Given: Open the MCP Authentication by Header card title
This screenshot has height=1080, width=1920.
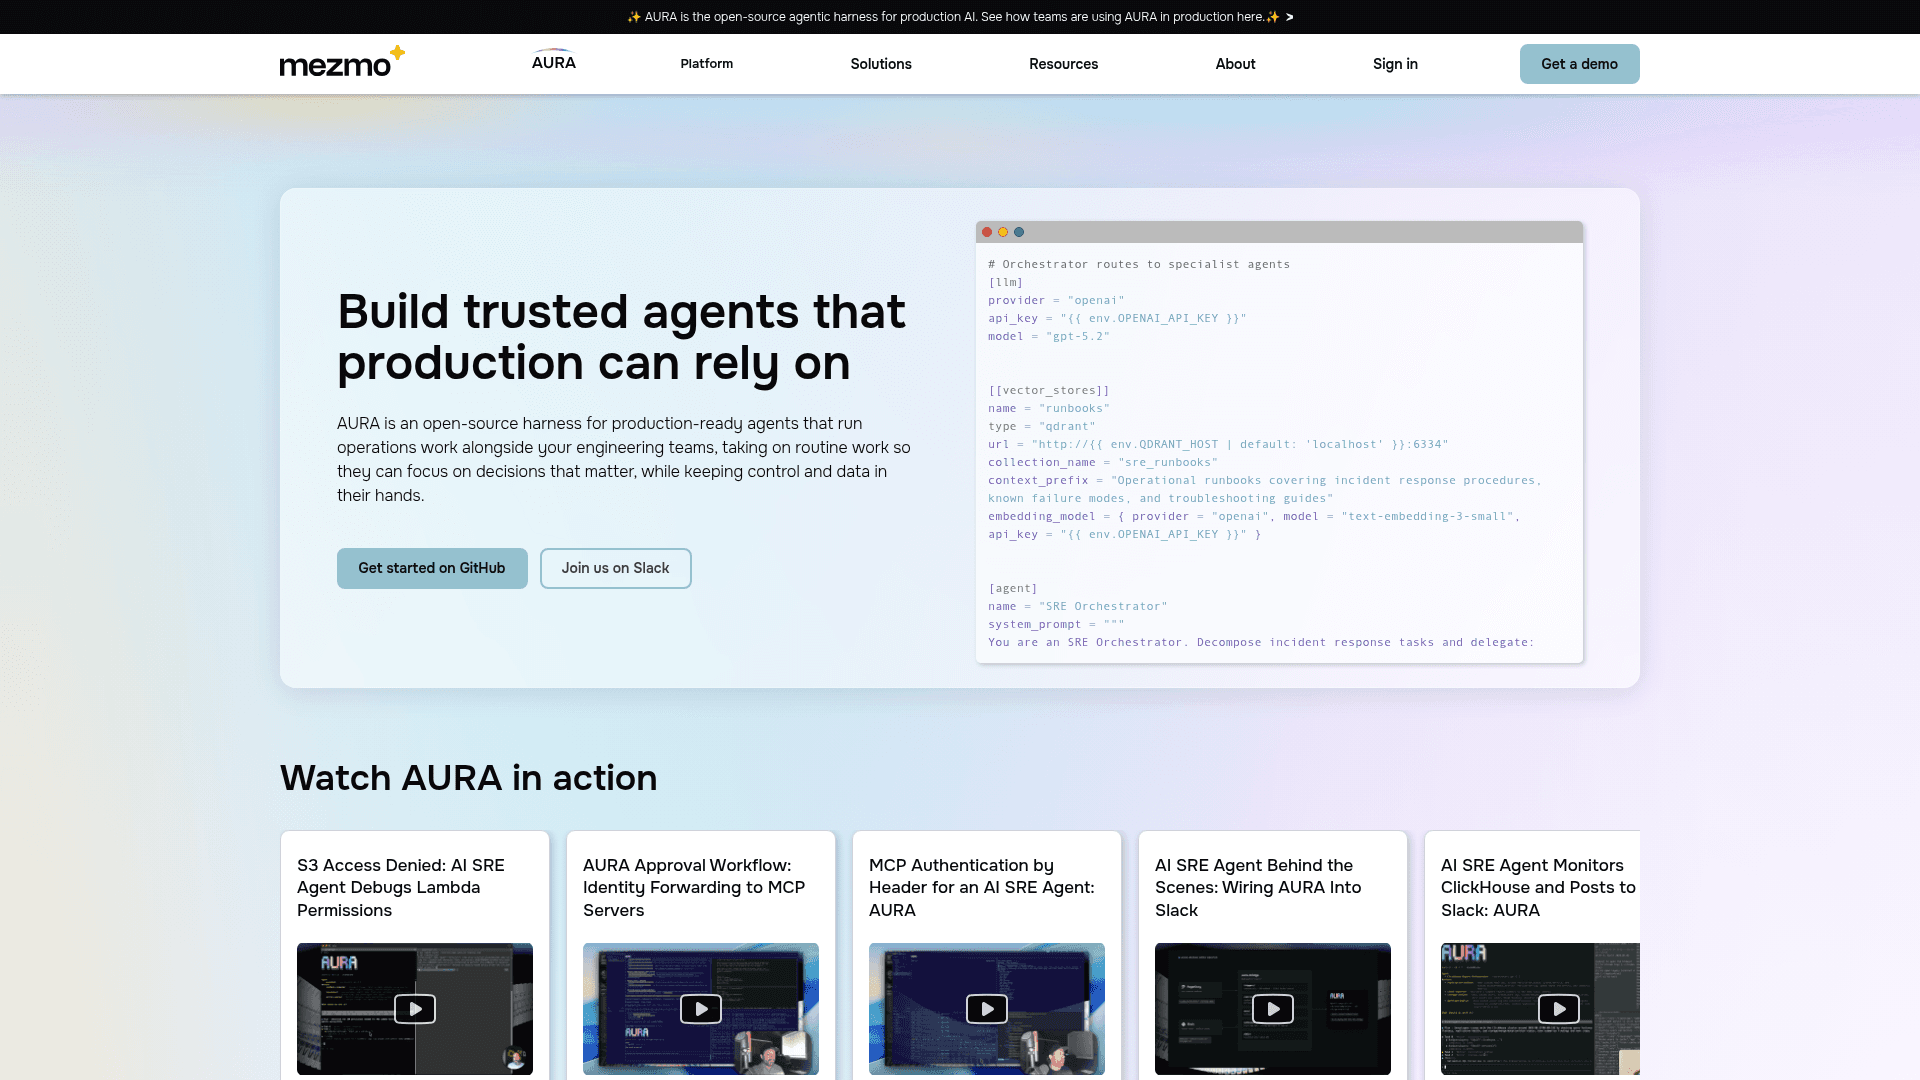Looking at the screenshot, I should (982, 888).
